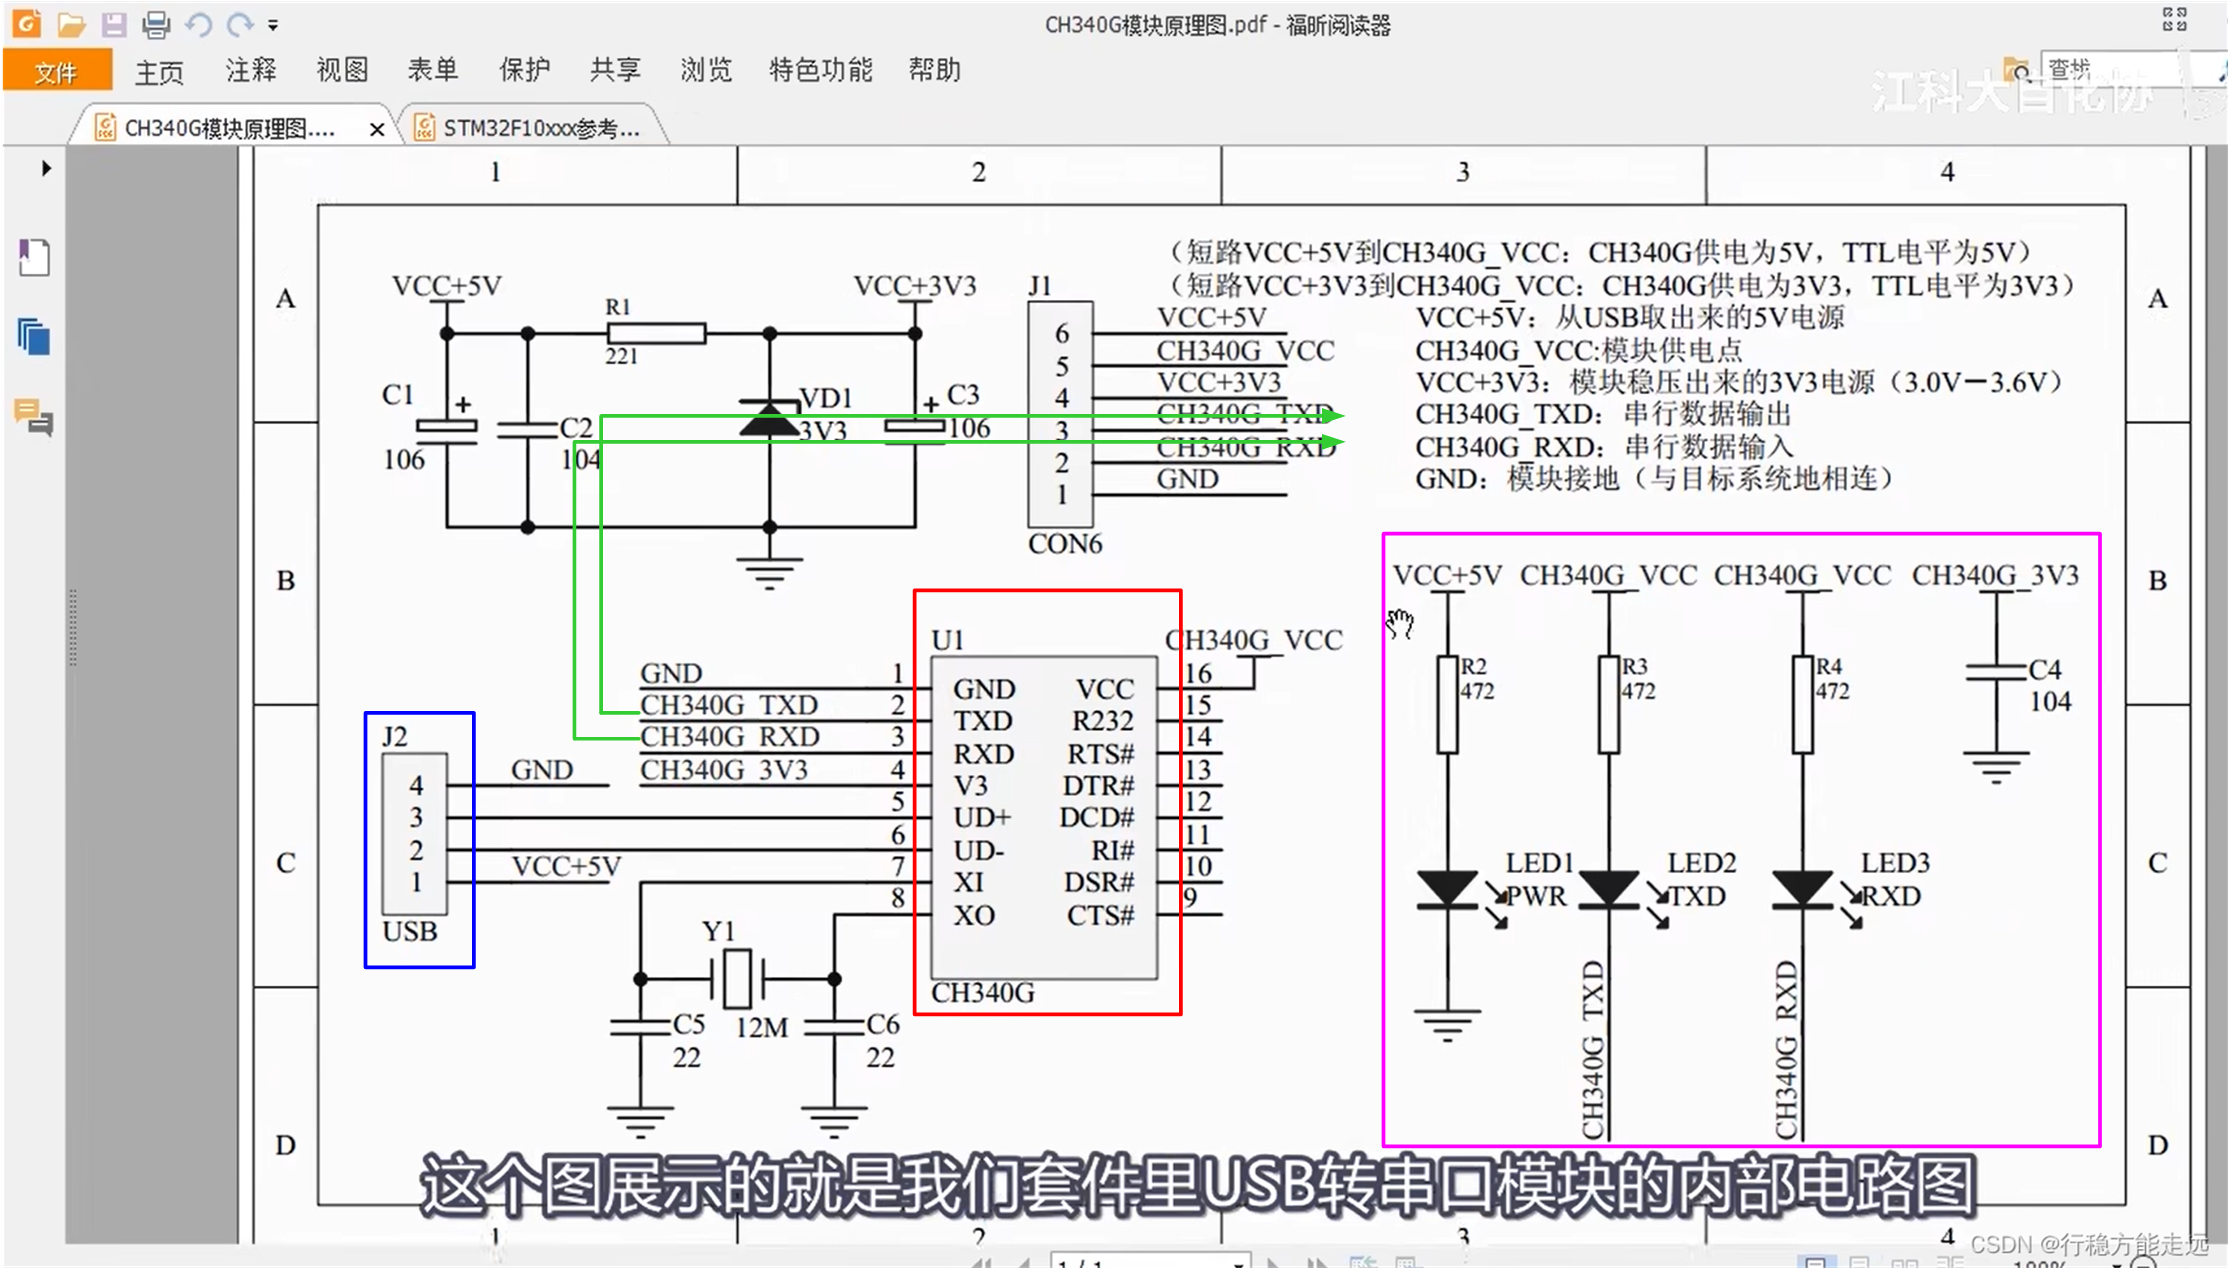Open the page number dropdown
The width and height of the screenshot is (2231, 1269).
[x=1238, y=1263]
